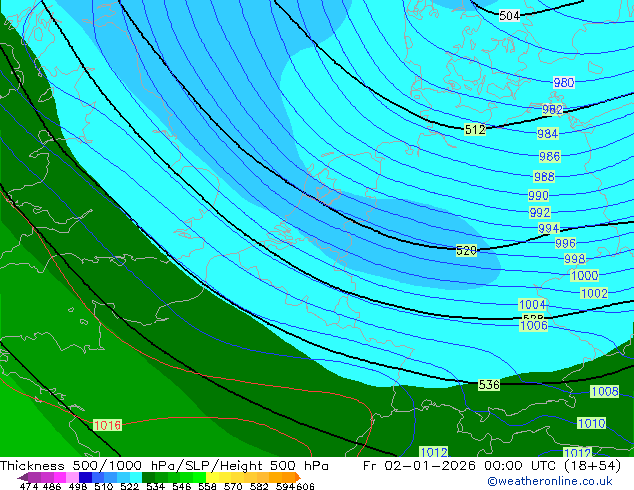Pick the darkest green swatch above 534

point(148,477)
